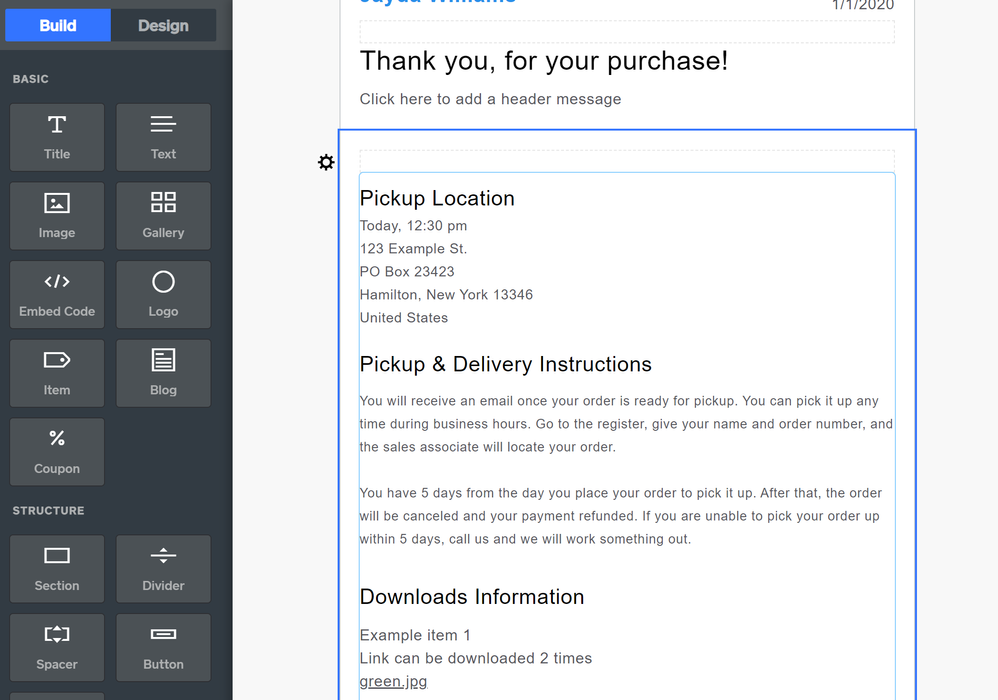Select the Pickup Location text block

(437, 198)
